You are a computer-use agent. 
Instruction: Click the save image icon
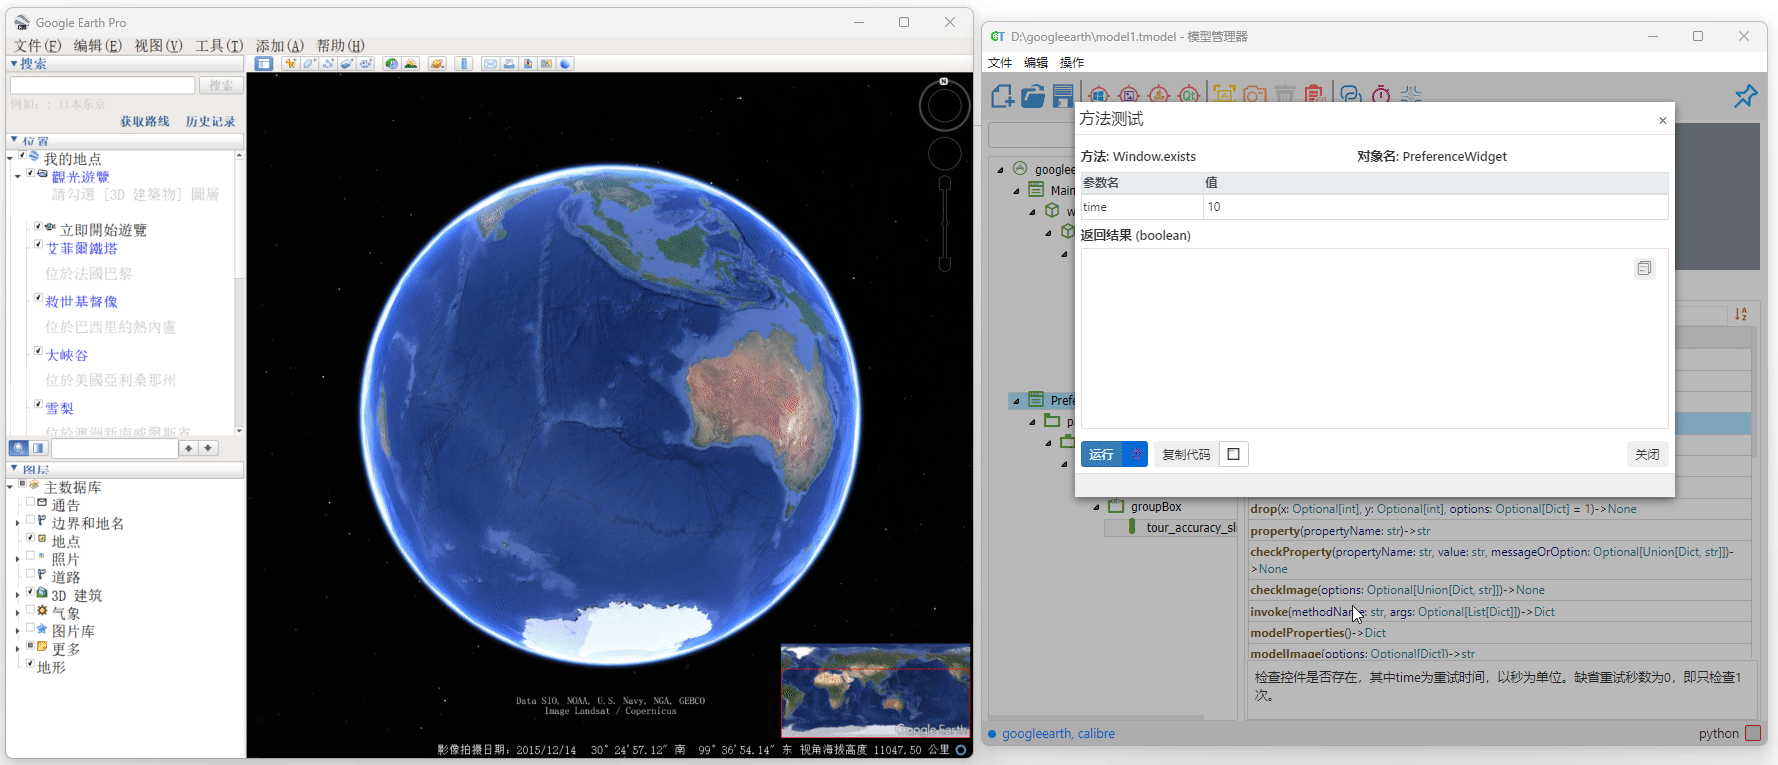coord(528,64)
